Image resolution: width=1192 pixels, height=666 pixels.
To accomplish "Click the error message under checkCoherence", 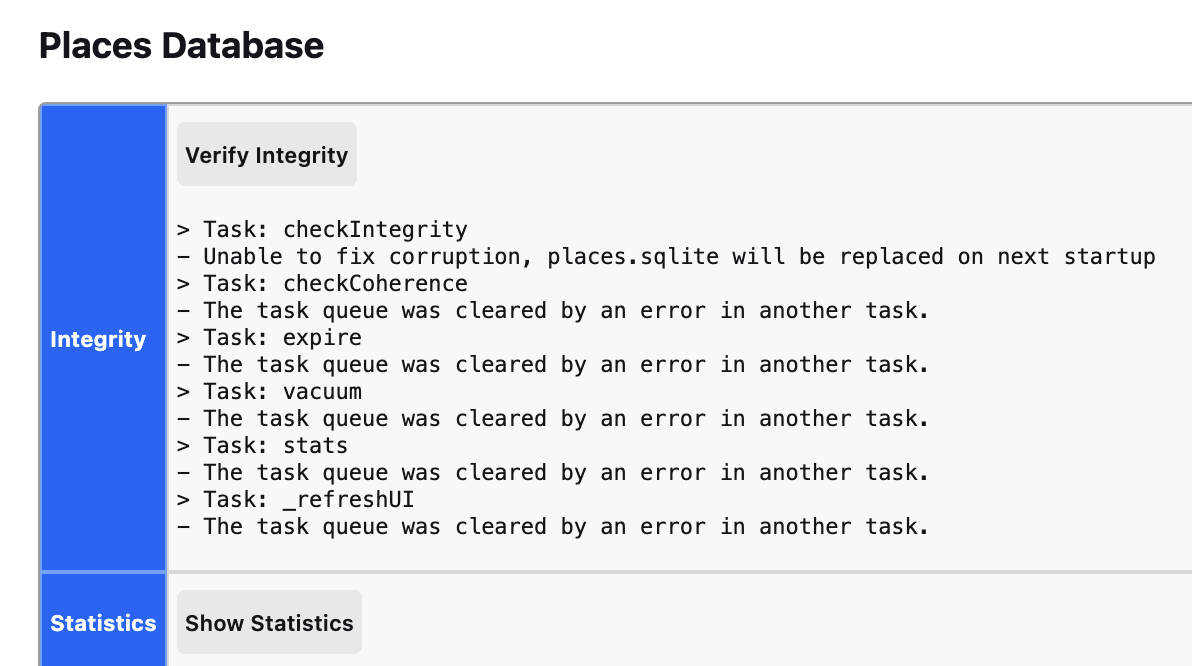I will tap(553, 311).
